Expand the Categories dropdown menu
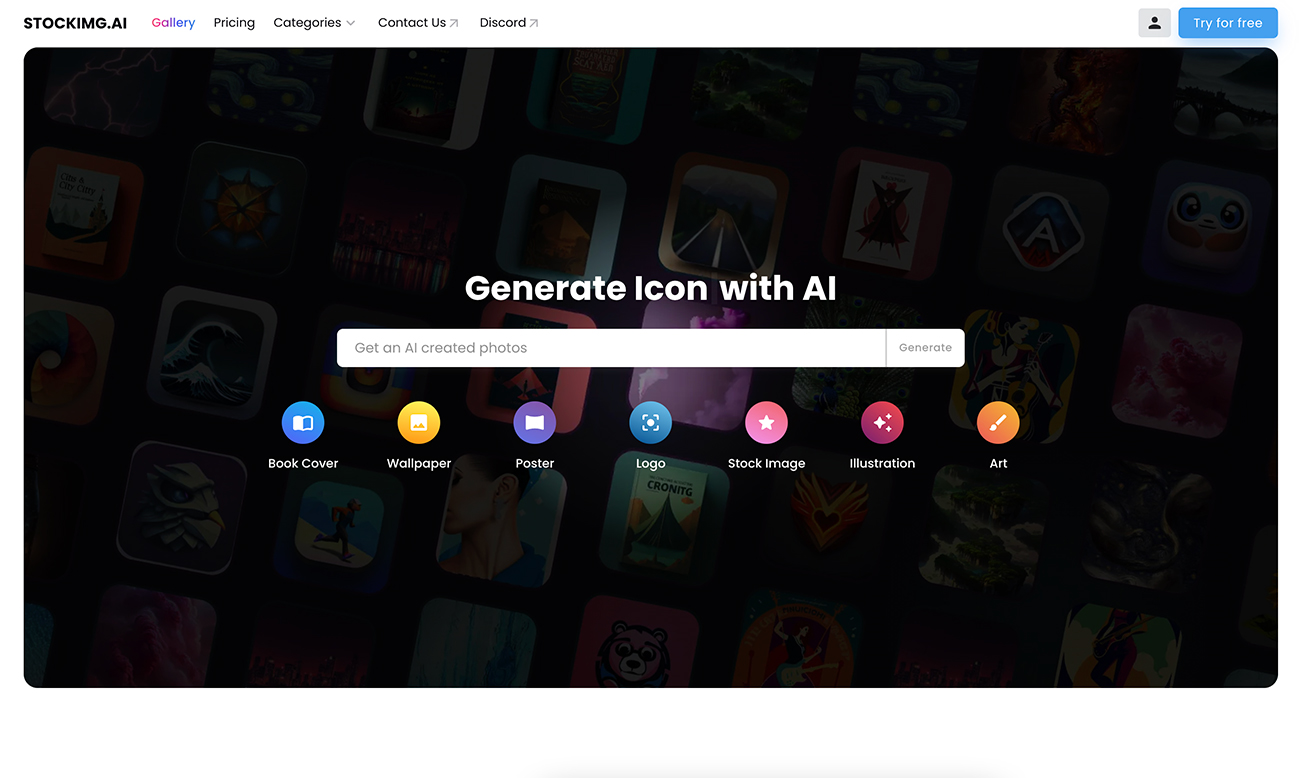This screenshot has height=778, width=1300. [314, 23]
